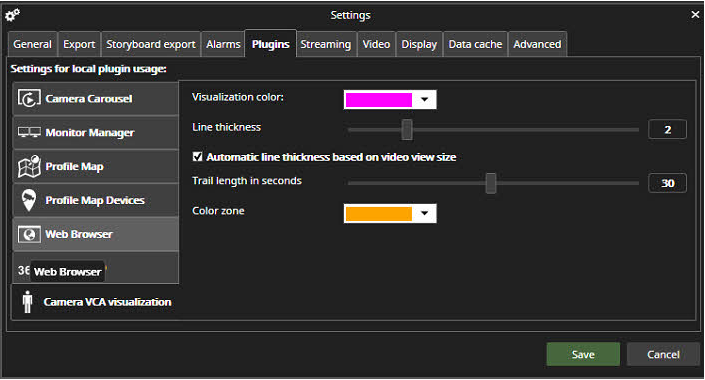705x380 pixels.
Task: Go to the Data cache tab
Action: (475, 44)
